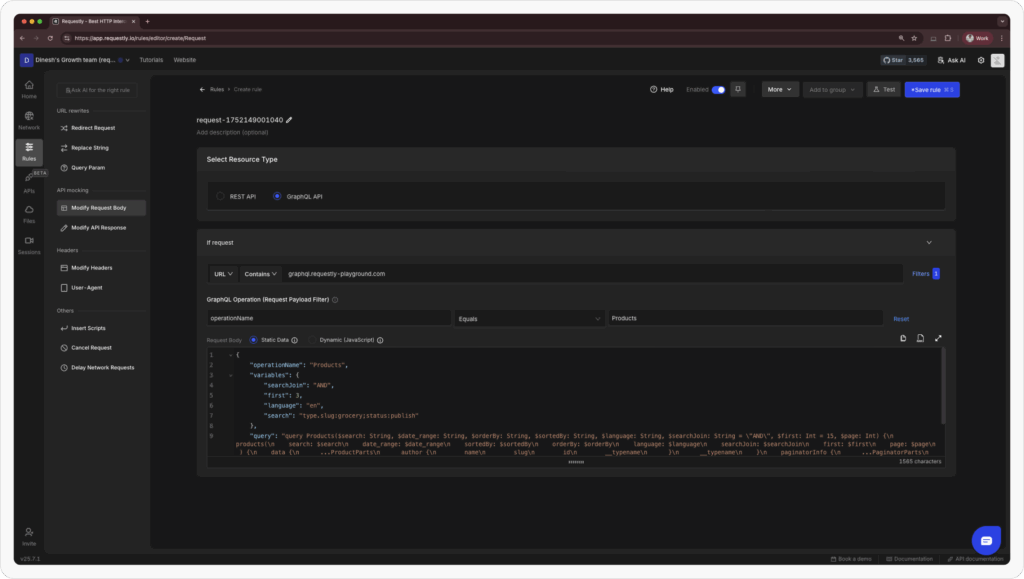Select the GraphQL API radio option
The width and height of the screenshot is (1024, 579).
click(277, 196)
